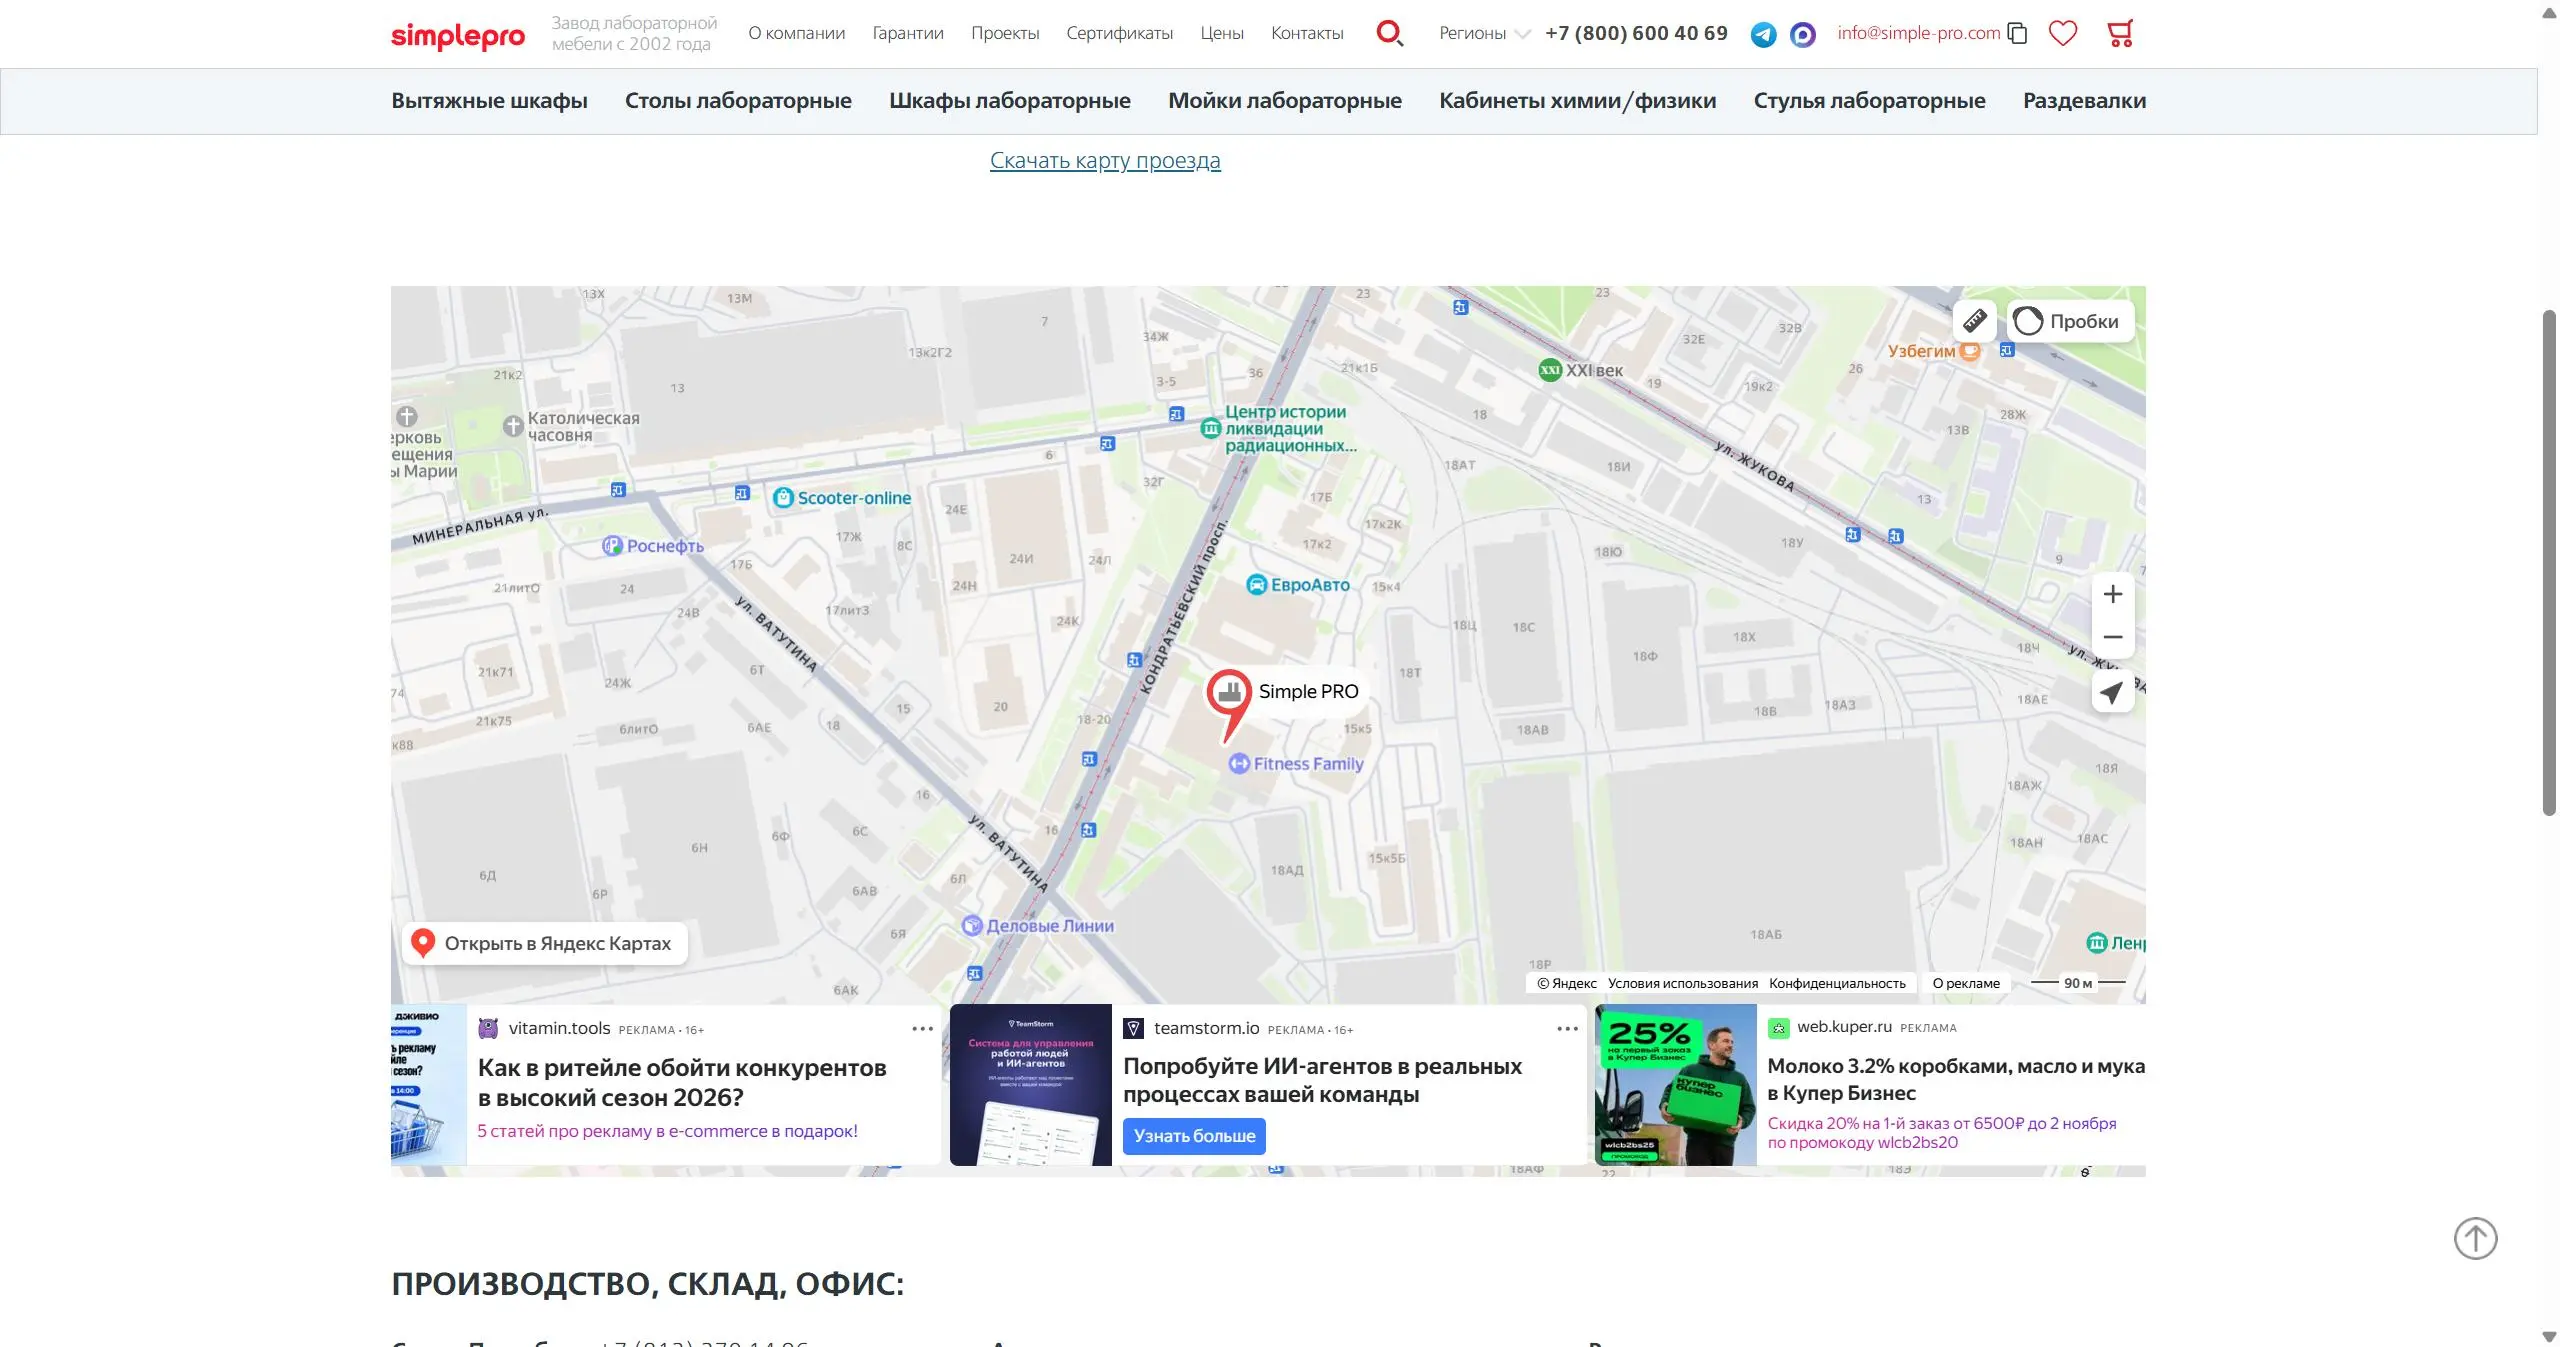Screen dimensions: 2560x1347
Task: Open Шкафы лабораторные category
Action: click(1010, 101)
